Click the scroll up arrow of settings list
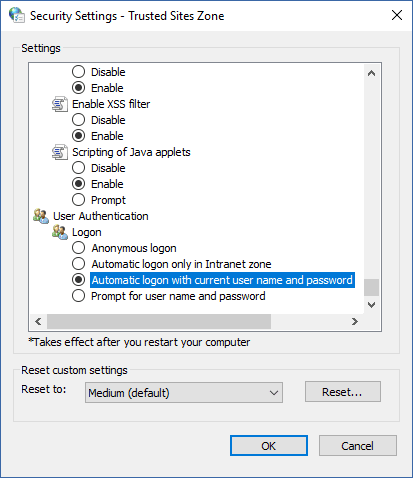Image resolution: width=413 pixels, height=478 pixels. 371,73
